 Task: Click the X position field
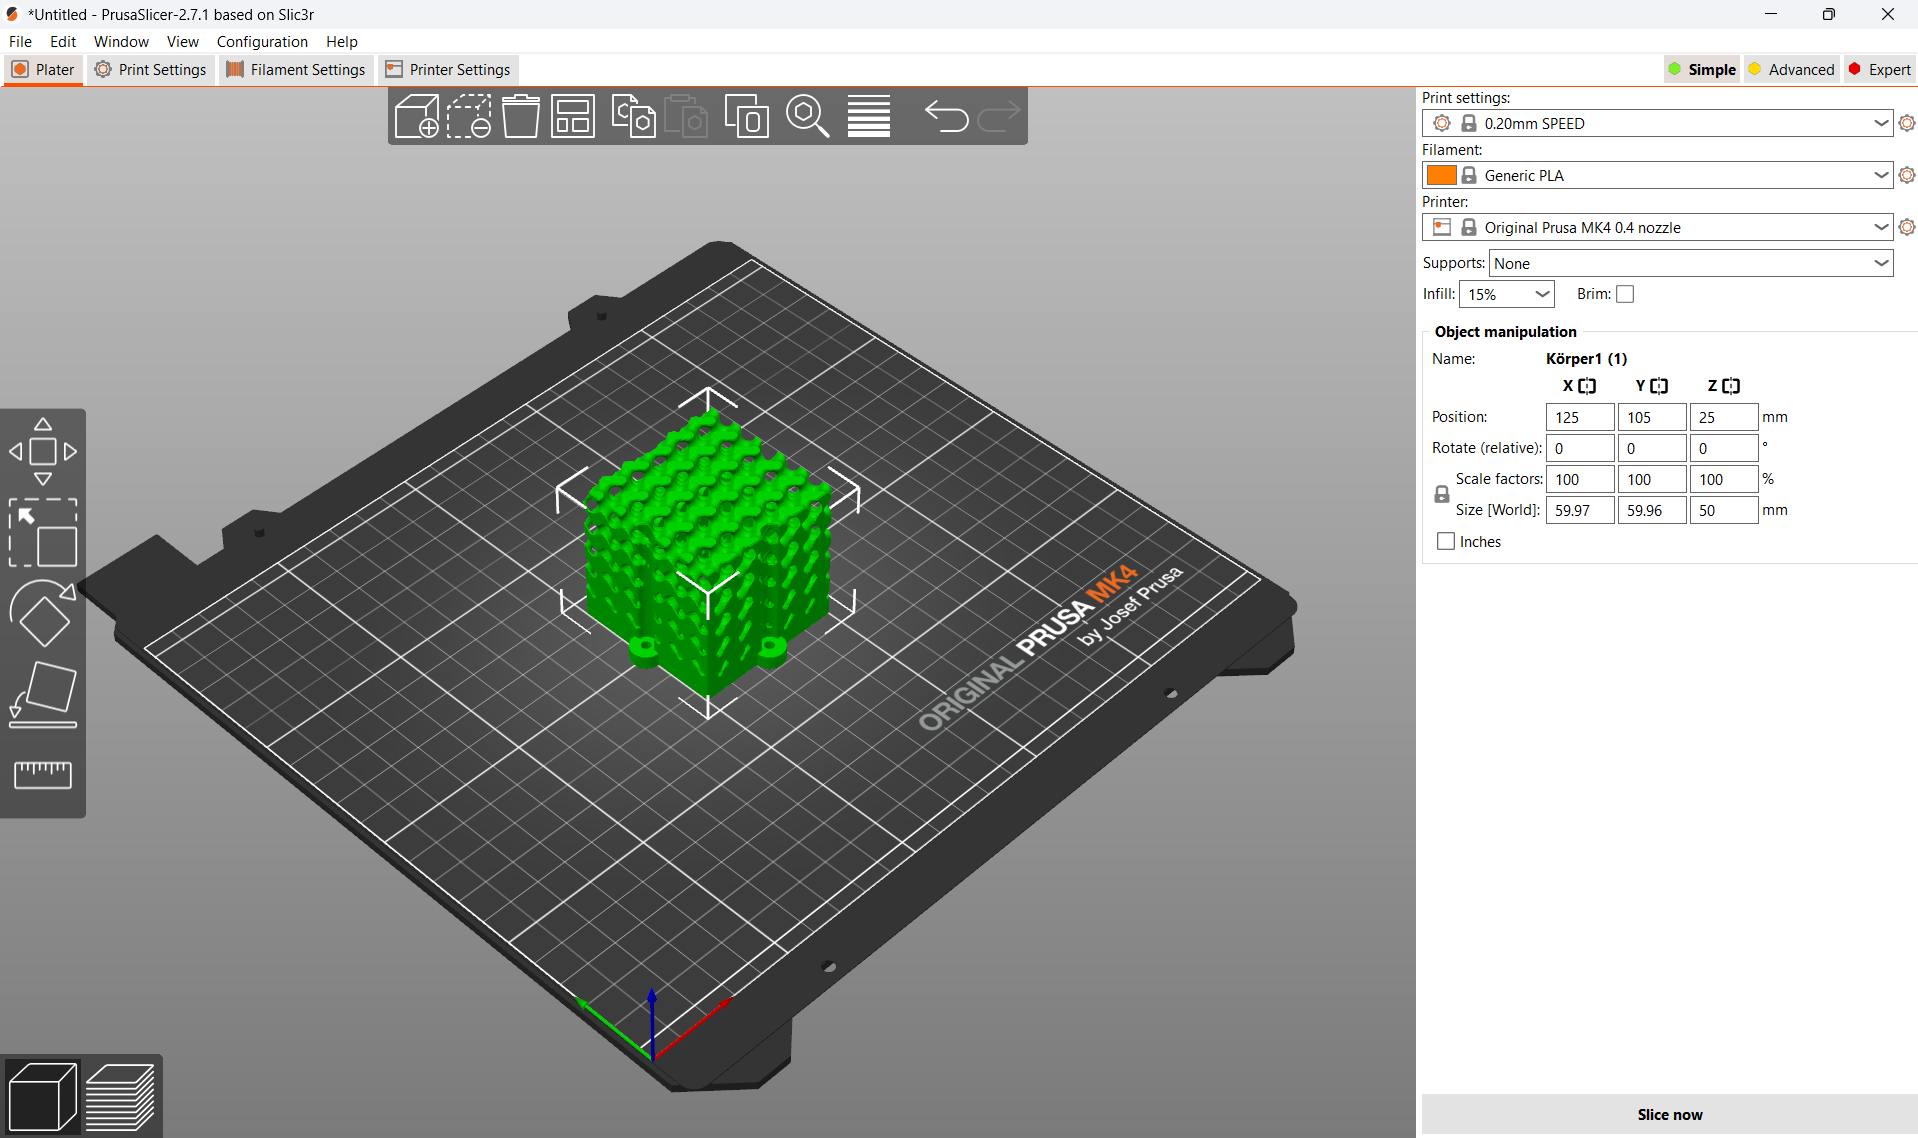(x=1580, y=417)
